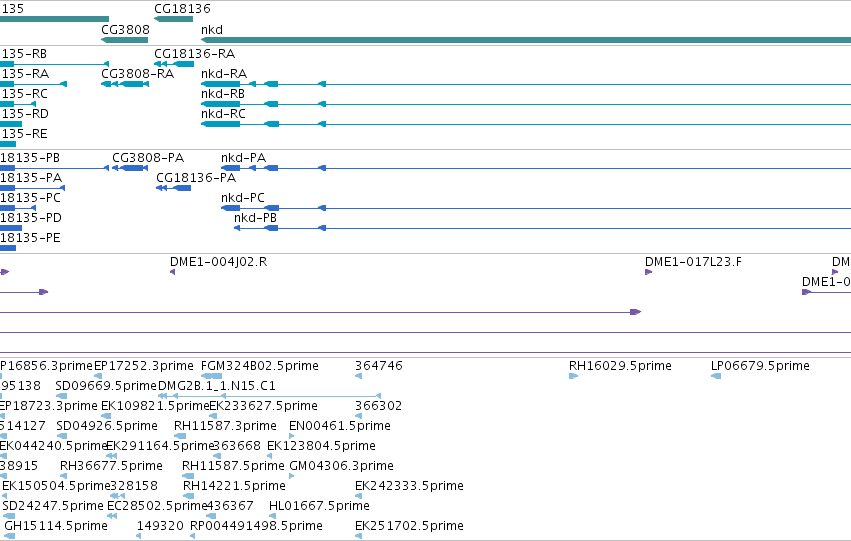Select the CG18136 gene feature label
This screenshot has width=851, height=541.
[x=182, y=9]
